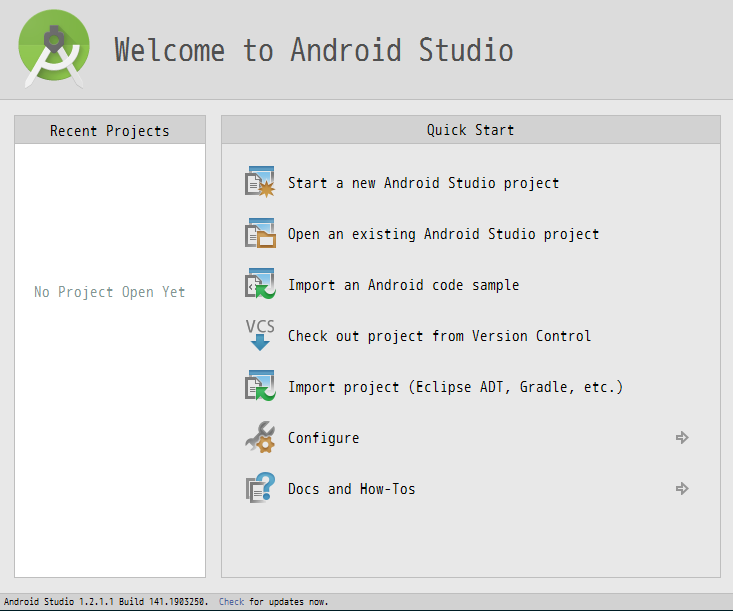
Task: Open an existing Android Studio project
Action: 443,234
